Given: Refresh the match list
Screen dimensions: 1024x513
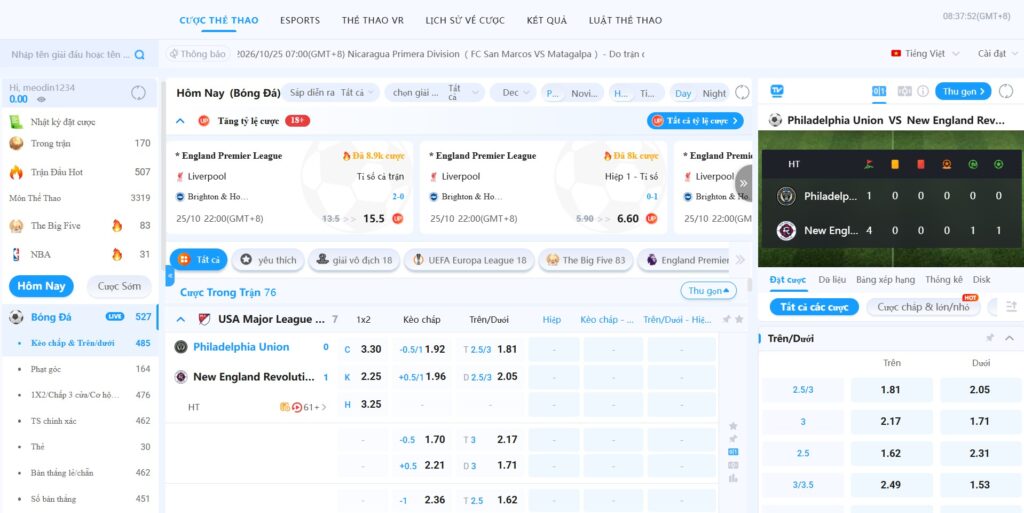Looking at the screenshot, I should (x=742, y=93).
